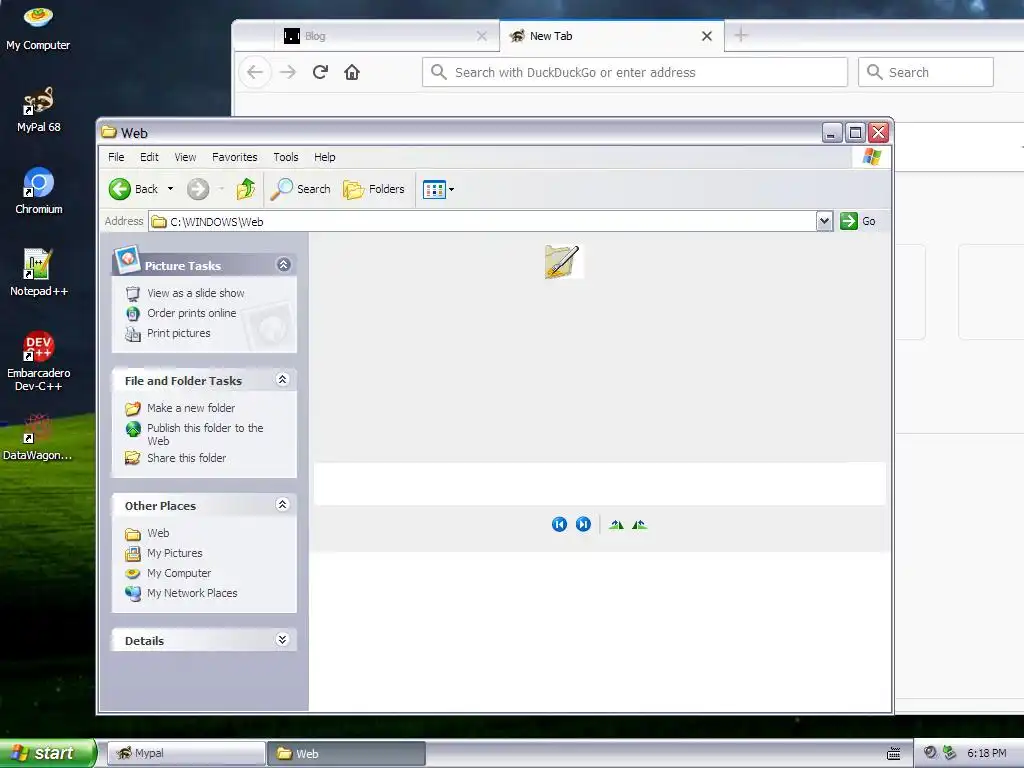Viewport: 1024px width, 768px height.
Task: Click the previous image filmstrip button
Action: (559, 524)
